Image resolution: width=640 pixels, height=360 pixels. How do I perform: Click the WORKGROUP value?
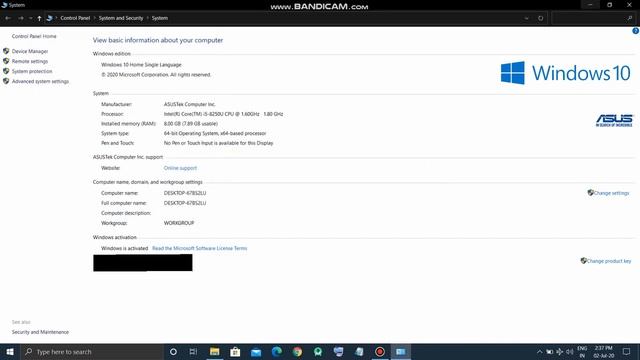point(179,223)
